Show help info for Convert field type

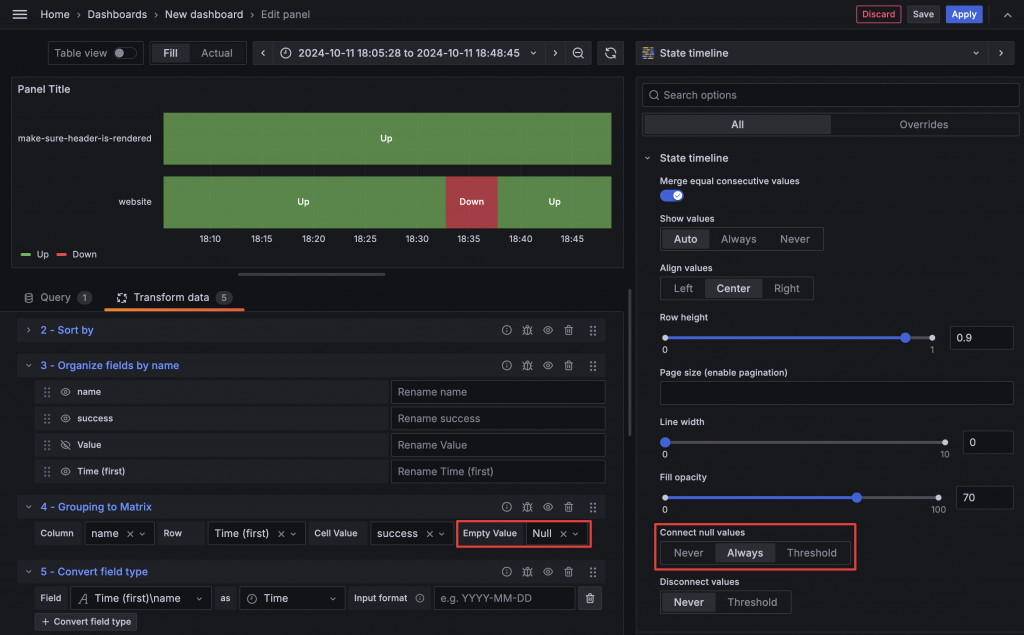click(x=507, y=572)
